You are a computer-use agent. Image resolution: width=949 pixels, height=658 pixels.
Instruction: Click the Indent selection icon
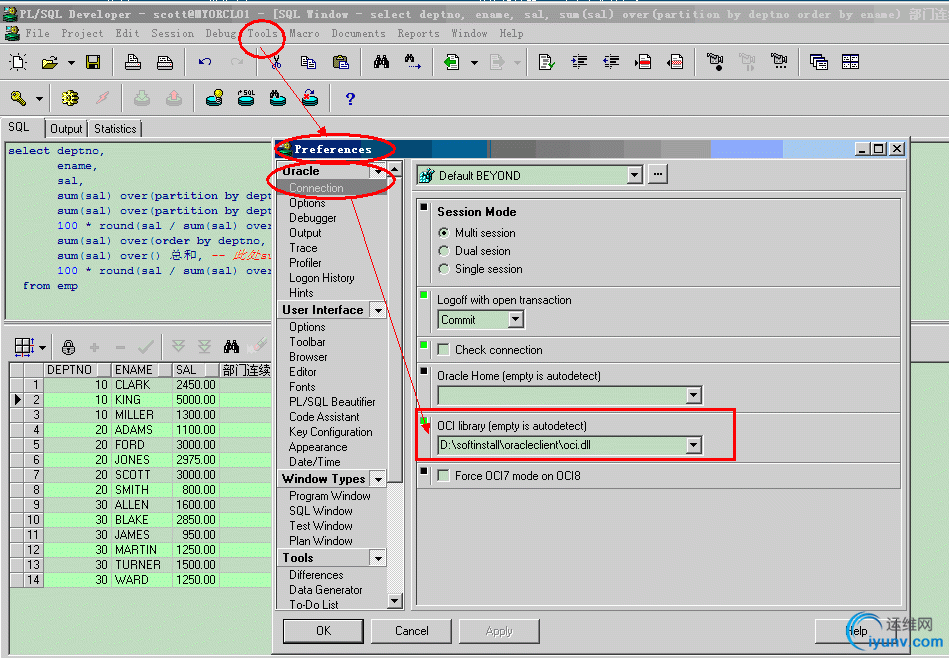pyautogui.click(x=579, y=62)
